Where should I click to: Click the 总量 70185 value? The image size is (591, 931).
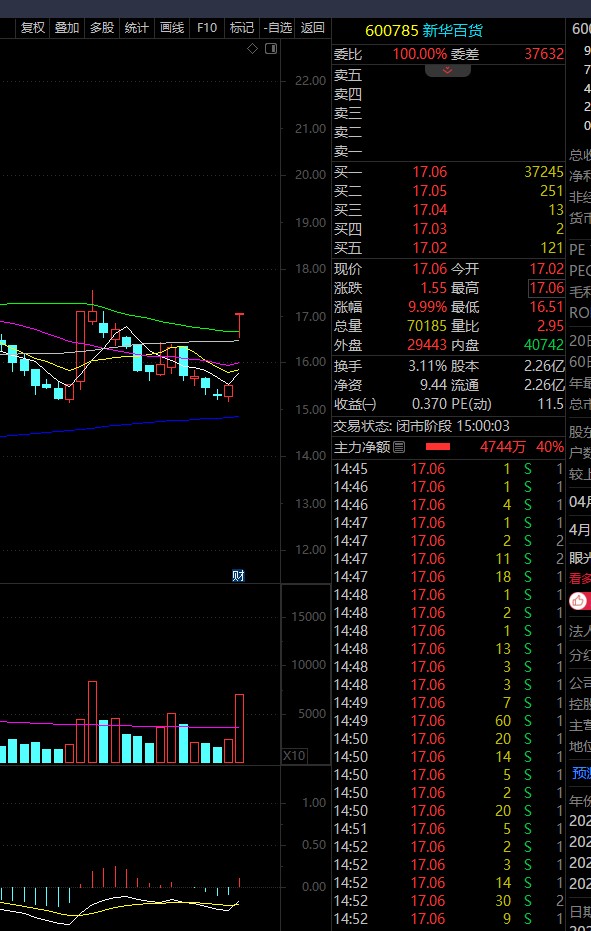(427, 326)
